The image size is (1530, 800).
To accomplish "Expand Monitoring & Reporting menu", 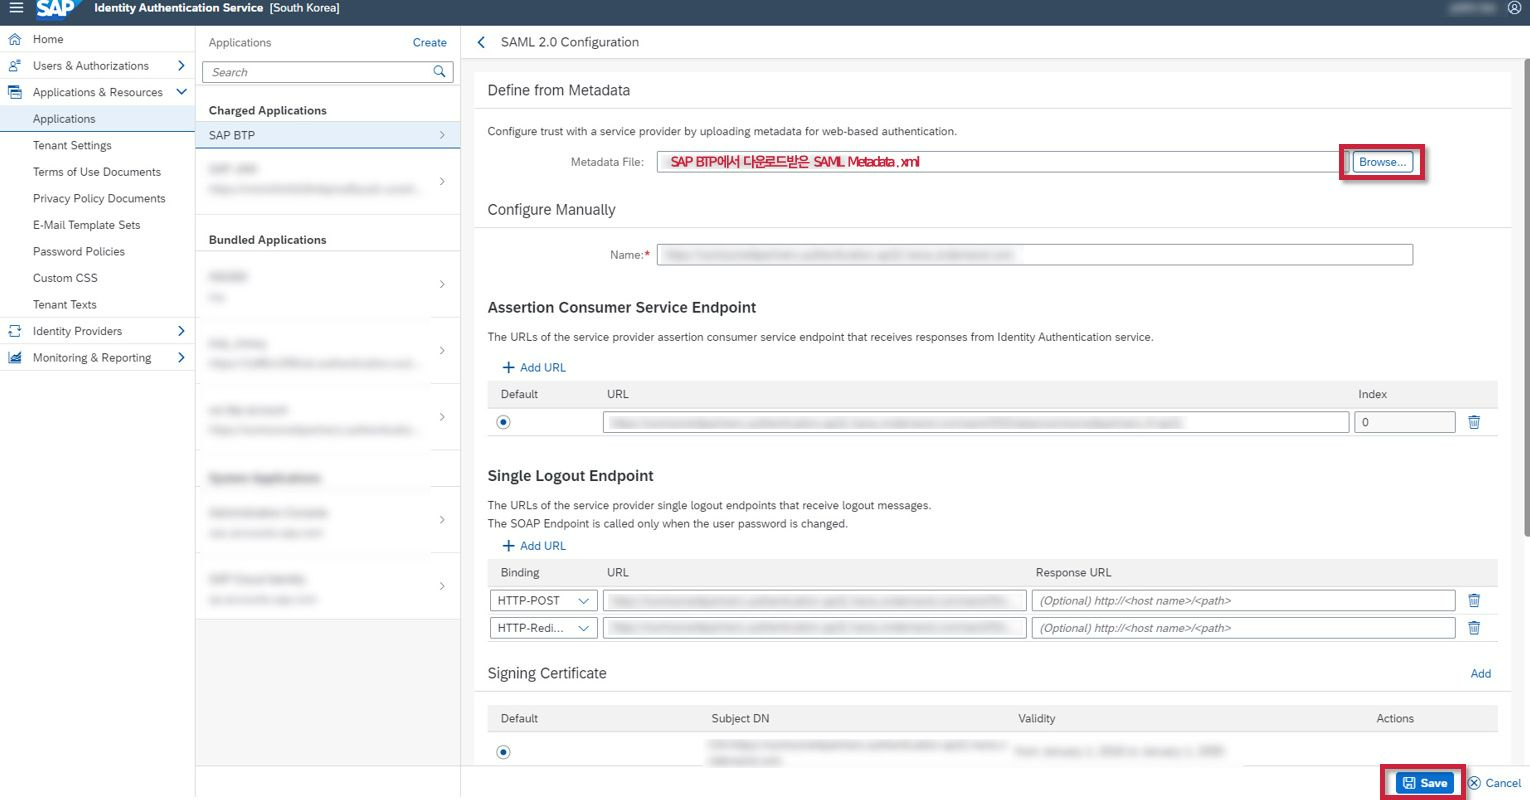I will coord(181,358).
